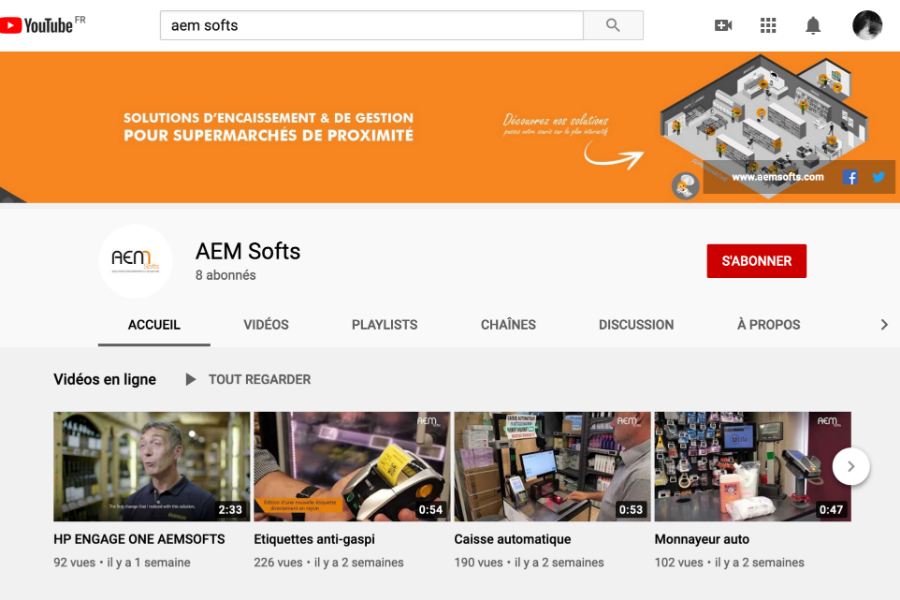Switch to the Chaînes tab
Viewport: 900px width, 600px height.
(508, 325)
